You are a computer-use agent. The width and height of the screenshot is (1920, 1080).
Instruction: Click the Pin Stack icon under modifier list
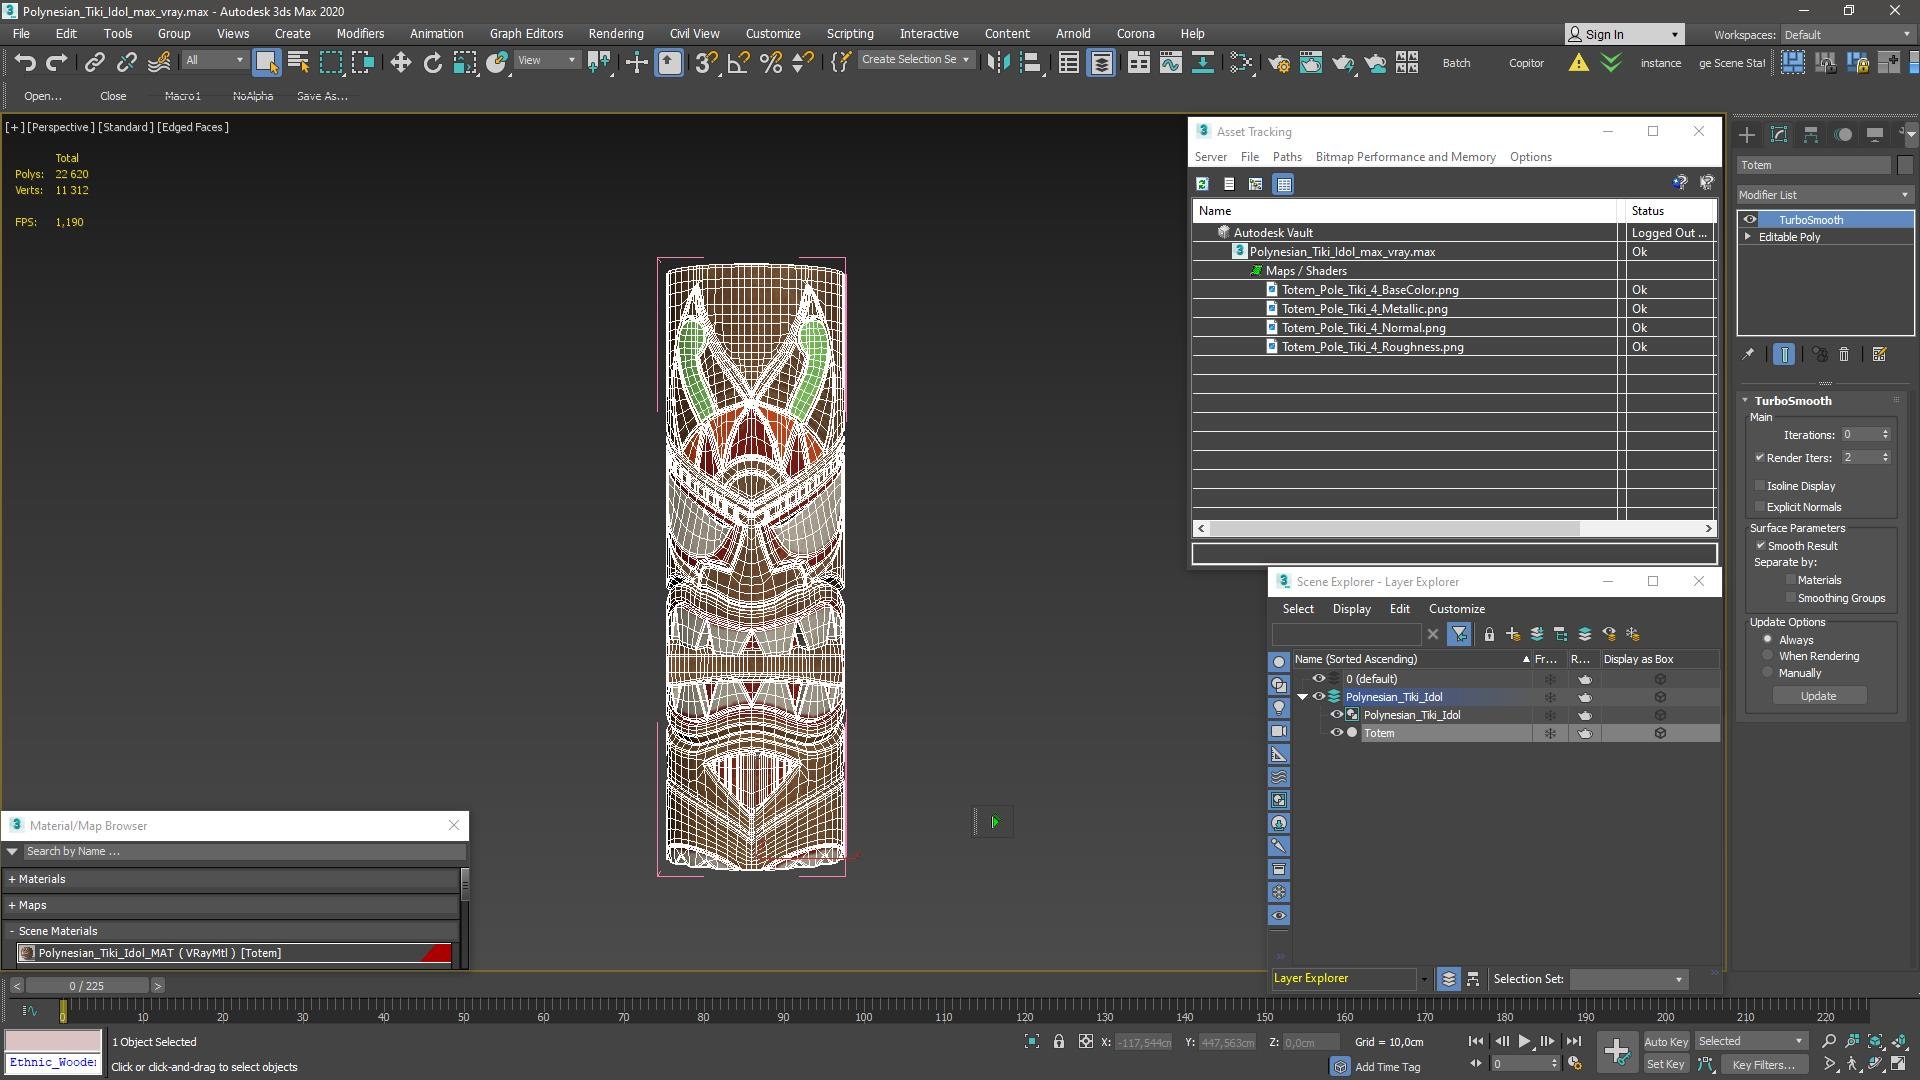1747,354
